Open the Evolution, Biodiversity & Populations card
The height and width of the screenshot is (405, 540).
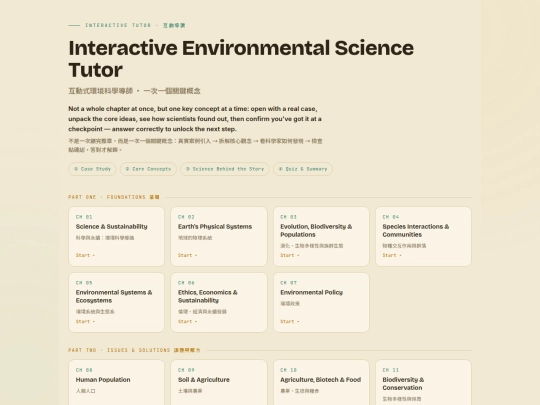tap(321, 236)
